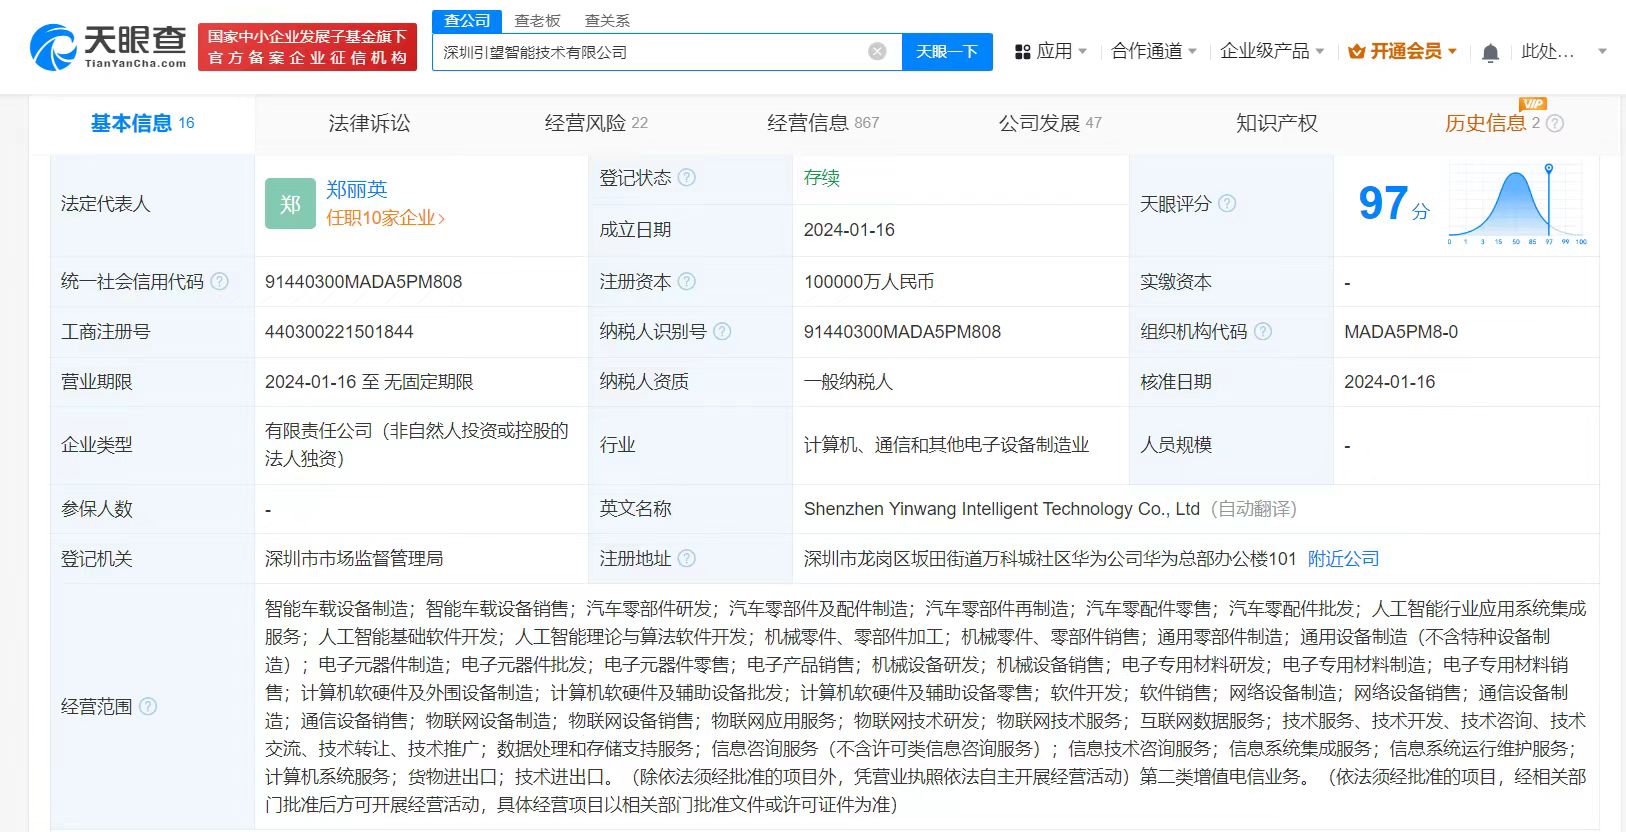Click the official credit agency banner

click(307, 47)
